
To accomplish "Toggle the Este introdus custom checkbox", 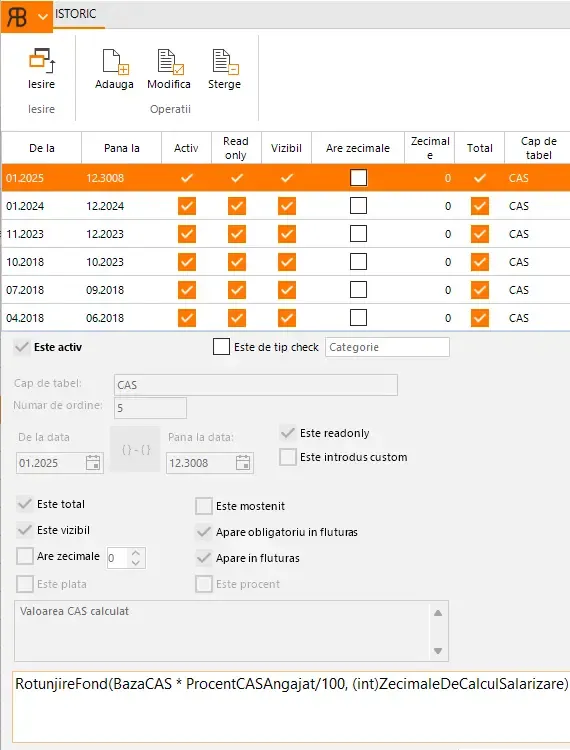I will [288, 457].
